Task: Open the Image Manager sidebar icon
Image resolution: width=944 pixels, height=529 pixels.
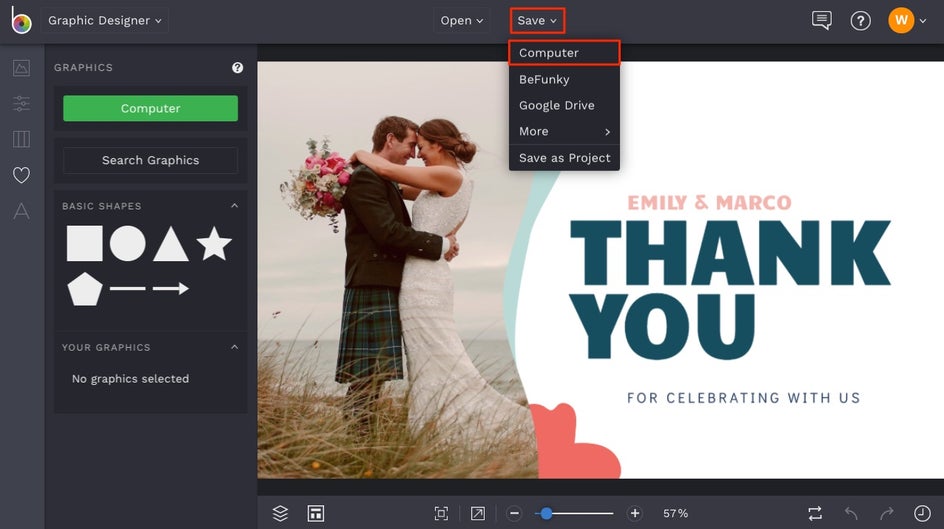Action: pyautogui.click(x=21, y=68)
